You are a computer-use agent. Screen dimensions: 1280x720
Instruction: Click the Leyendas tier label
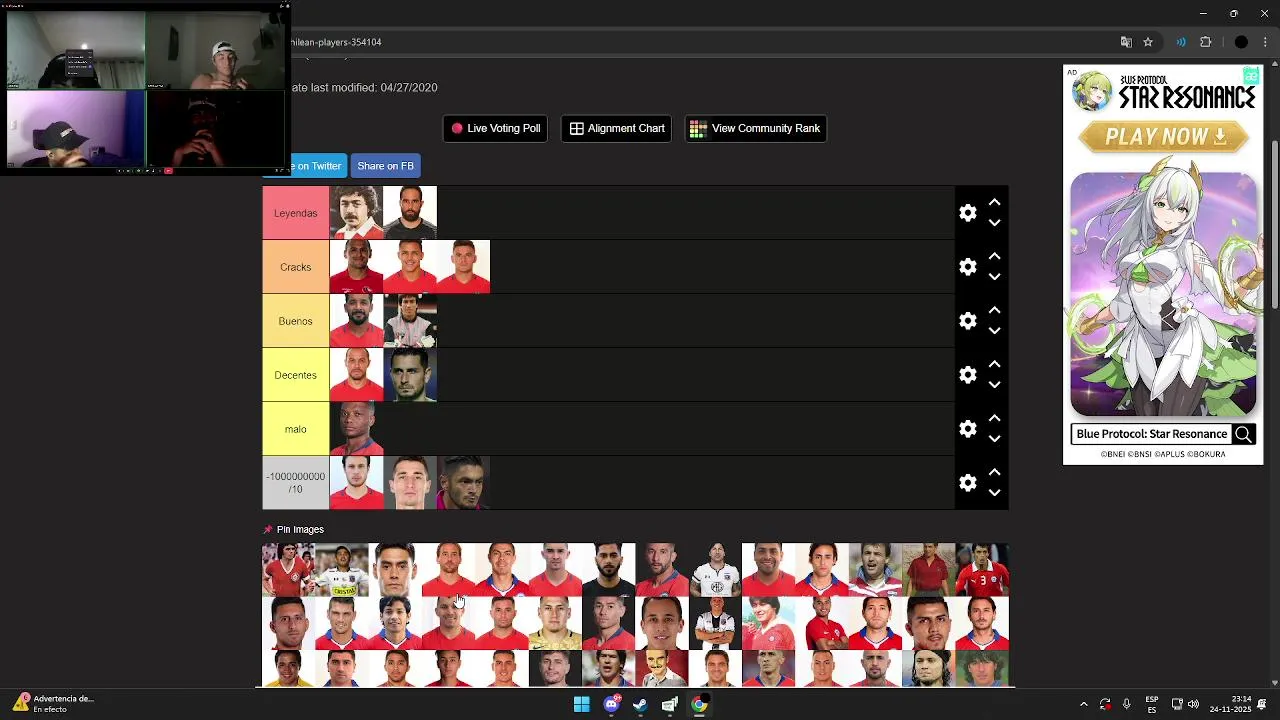point(295,213)
